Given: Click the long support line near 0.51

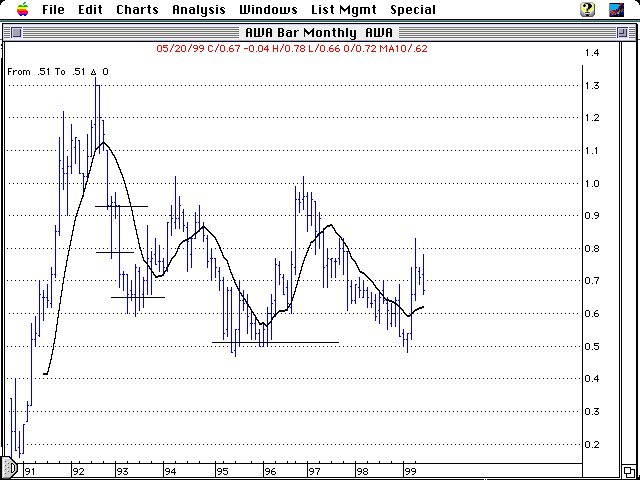Looking at the screenshot, I should pyautogui.click(x=276, y=342).
